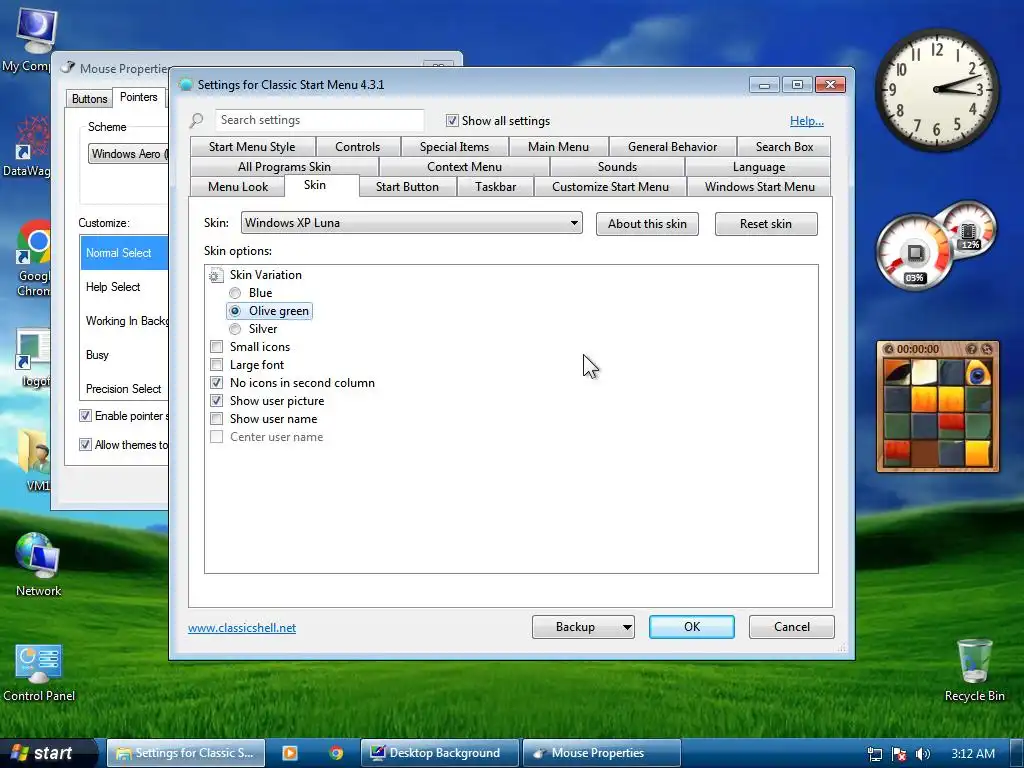Expand the Backup dropdown button
Screen dimensions: 1024x768
pyautogui.click(x=627, y=627)
